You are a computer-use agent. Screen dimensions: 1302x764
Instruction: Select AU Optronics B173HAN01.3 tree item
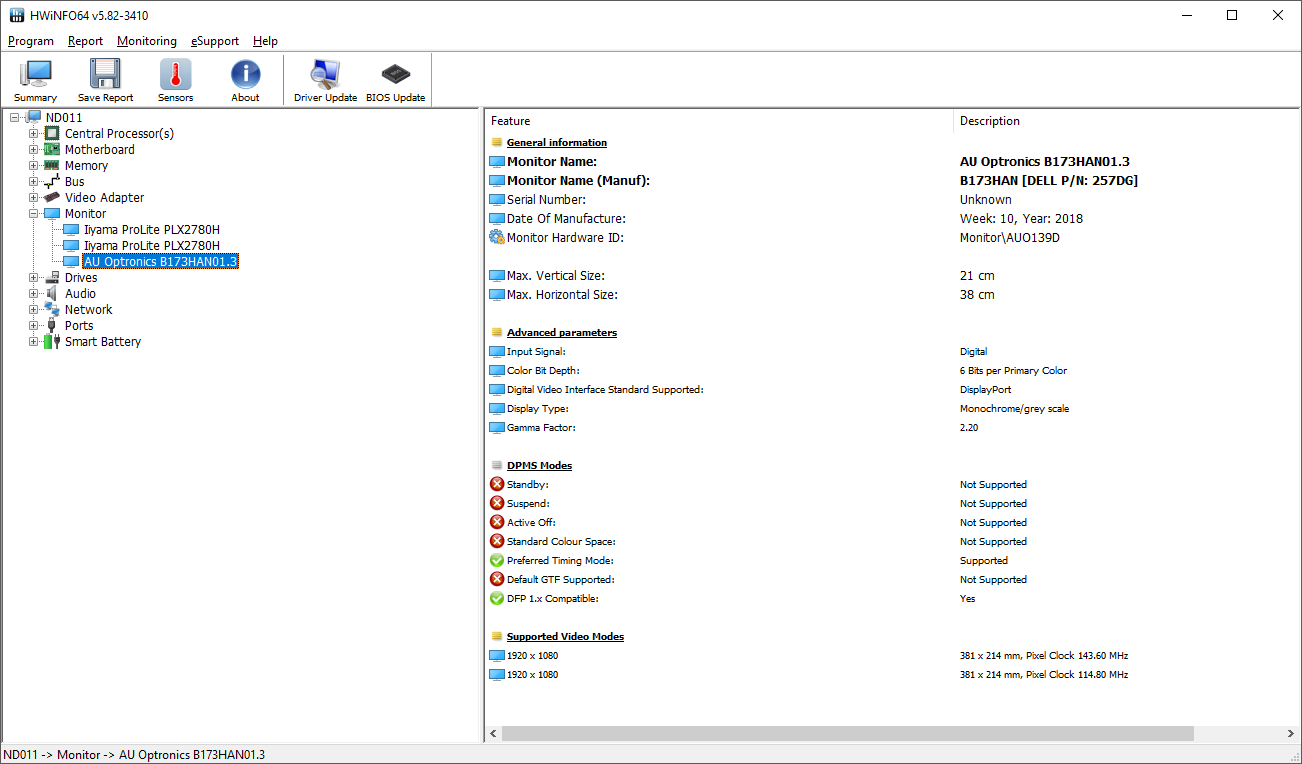(x=160, y=262)
